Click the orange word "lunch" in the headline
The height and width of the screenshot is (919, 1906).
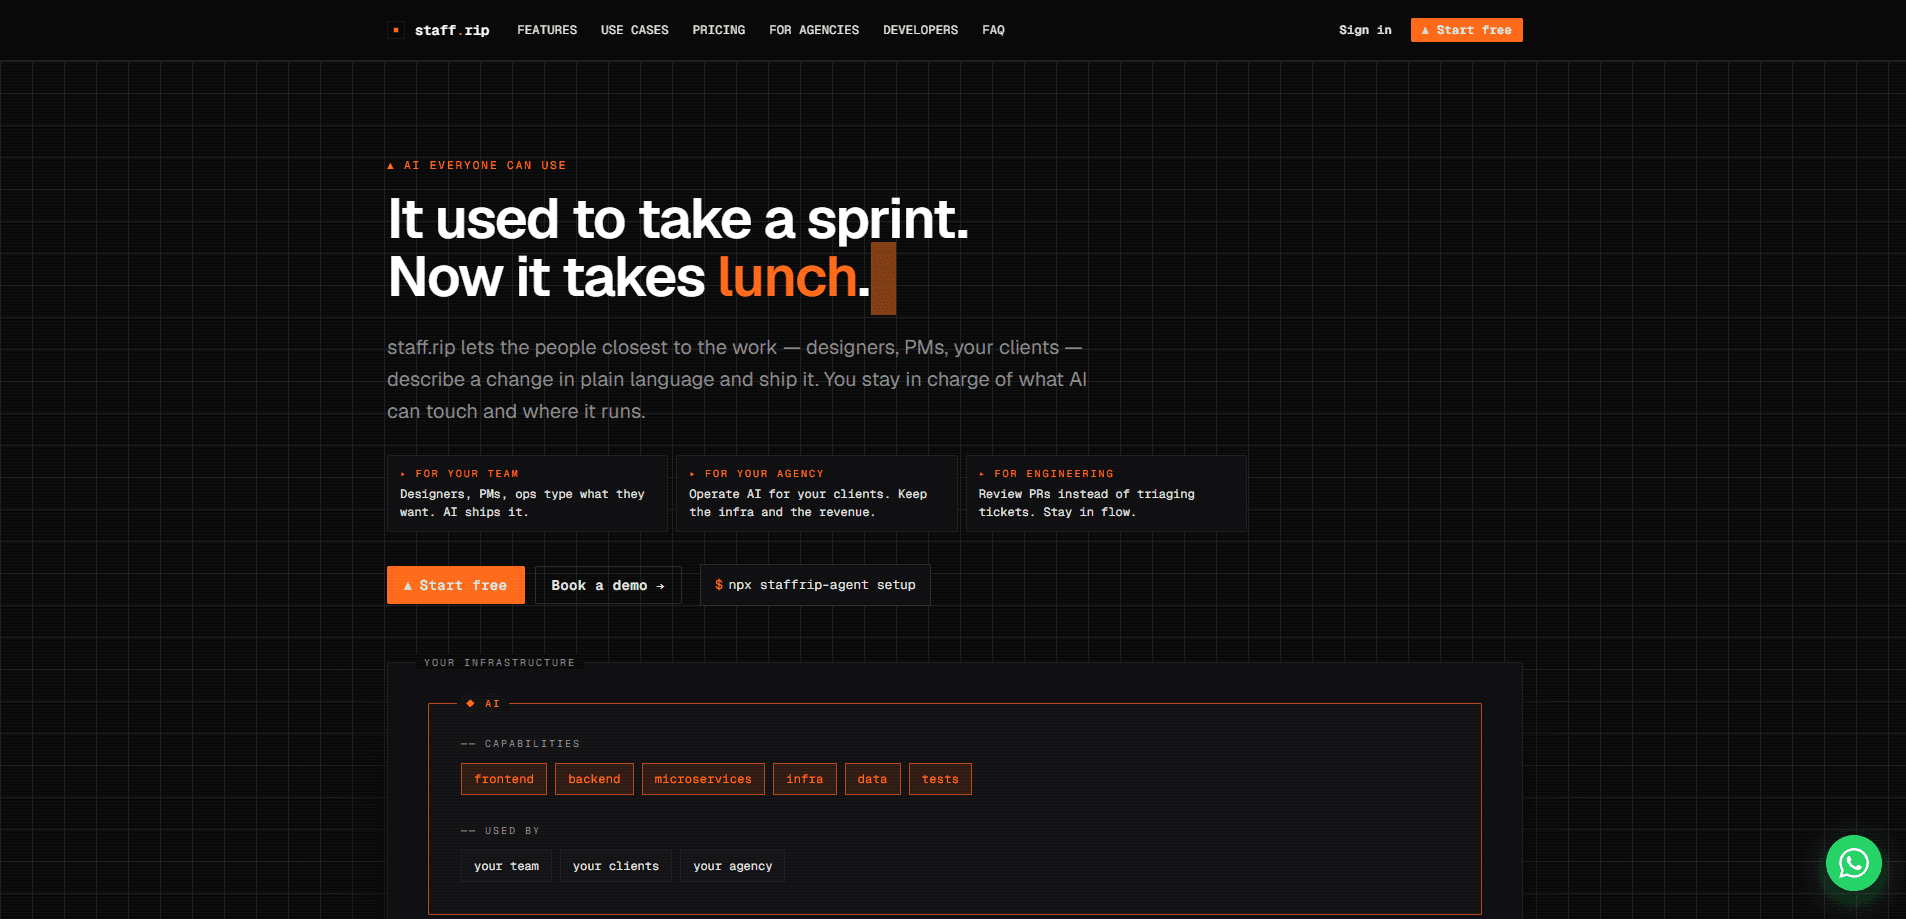(787, 277)
